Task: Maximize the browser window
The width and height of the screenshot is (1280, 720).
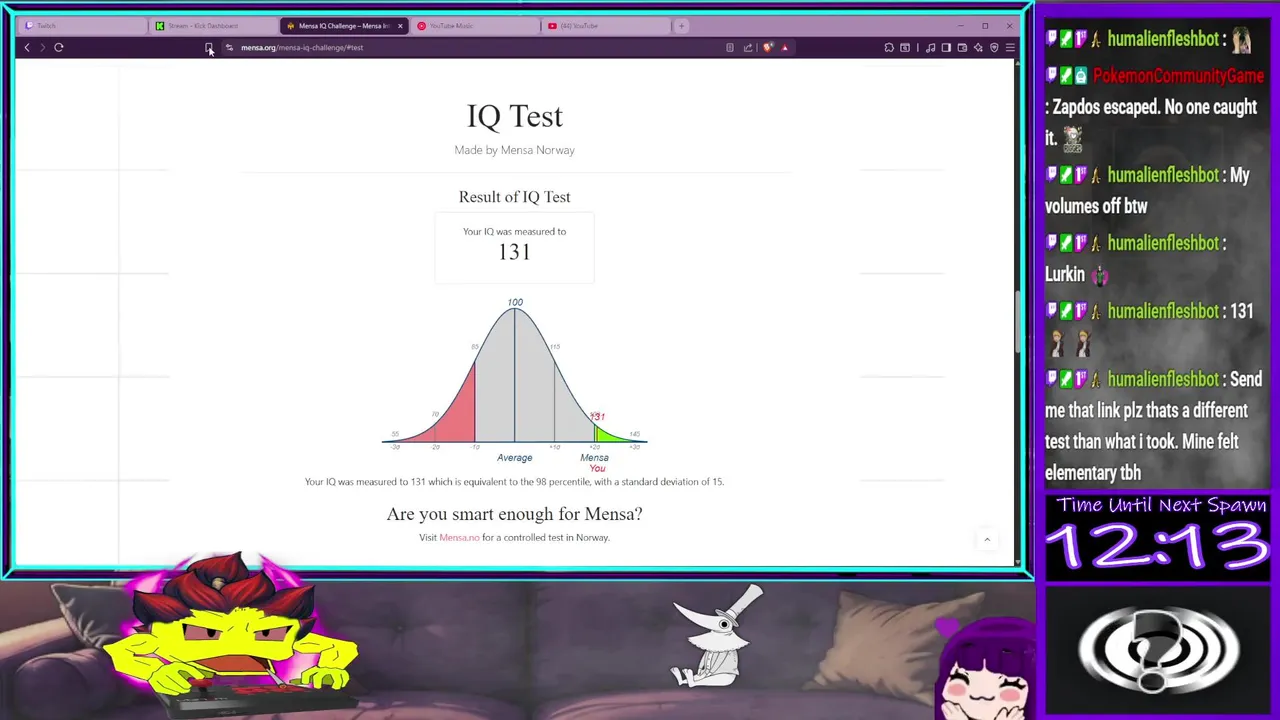Action: click(985, 26)
